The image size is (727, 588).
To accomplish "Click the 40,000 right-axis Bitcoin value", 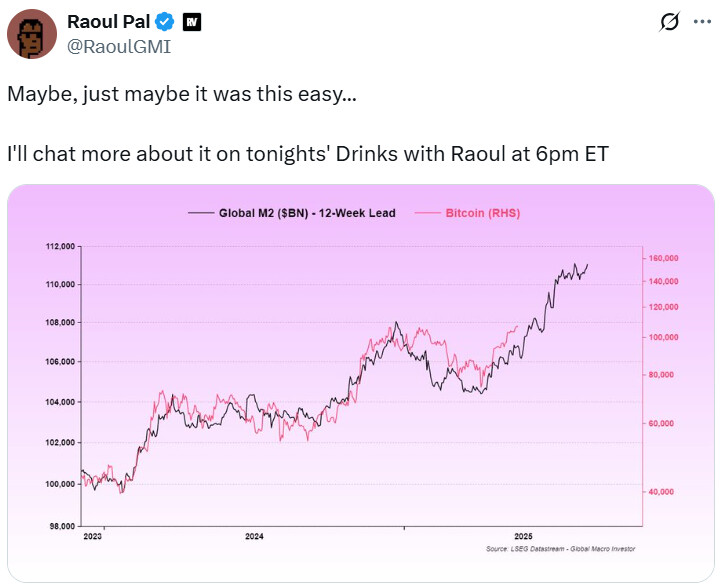I will pos(662,492).
